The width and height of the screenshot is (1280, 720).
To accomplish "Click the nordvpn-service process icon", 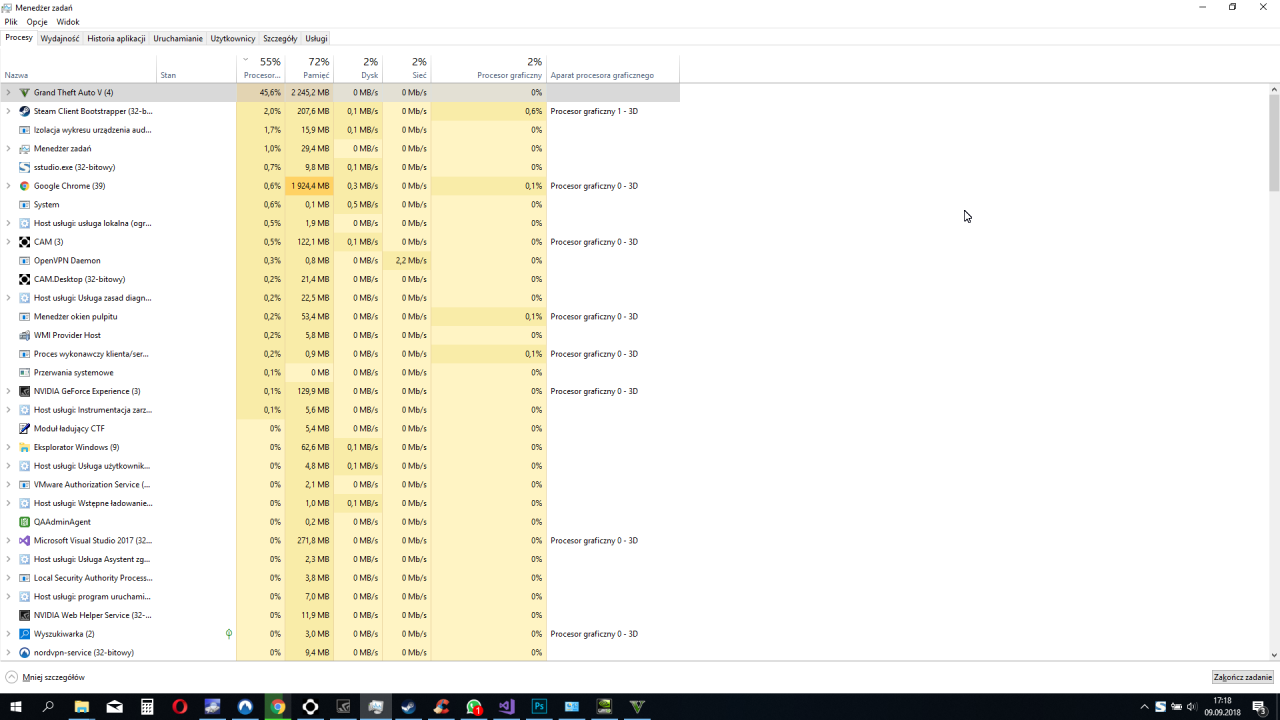I will tap(25, 652).
